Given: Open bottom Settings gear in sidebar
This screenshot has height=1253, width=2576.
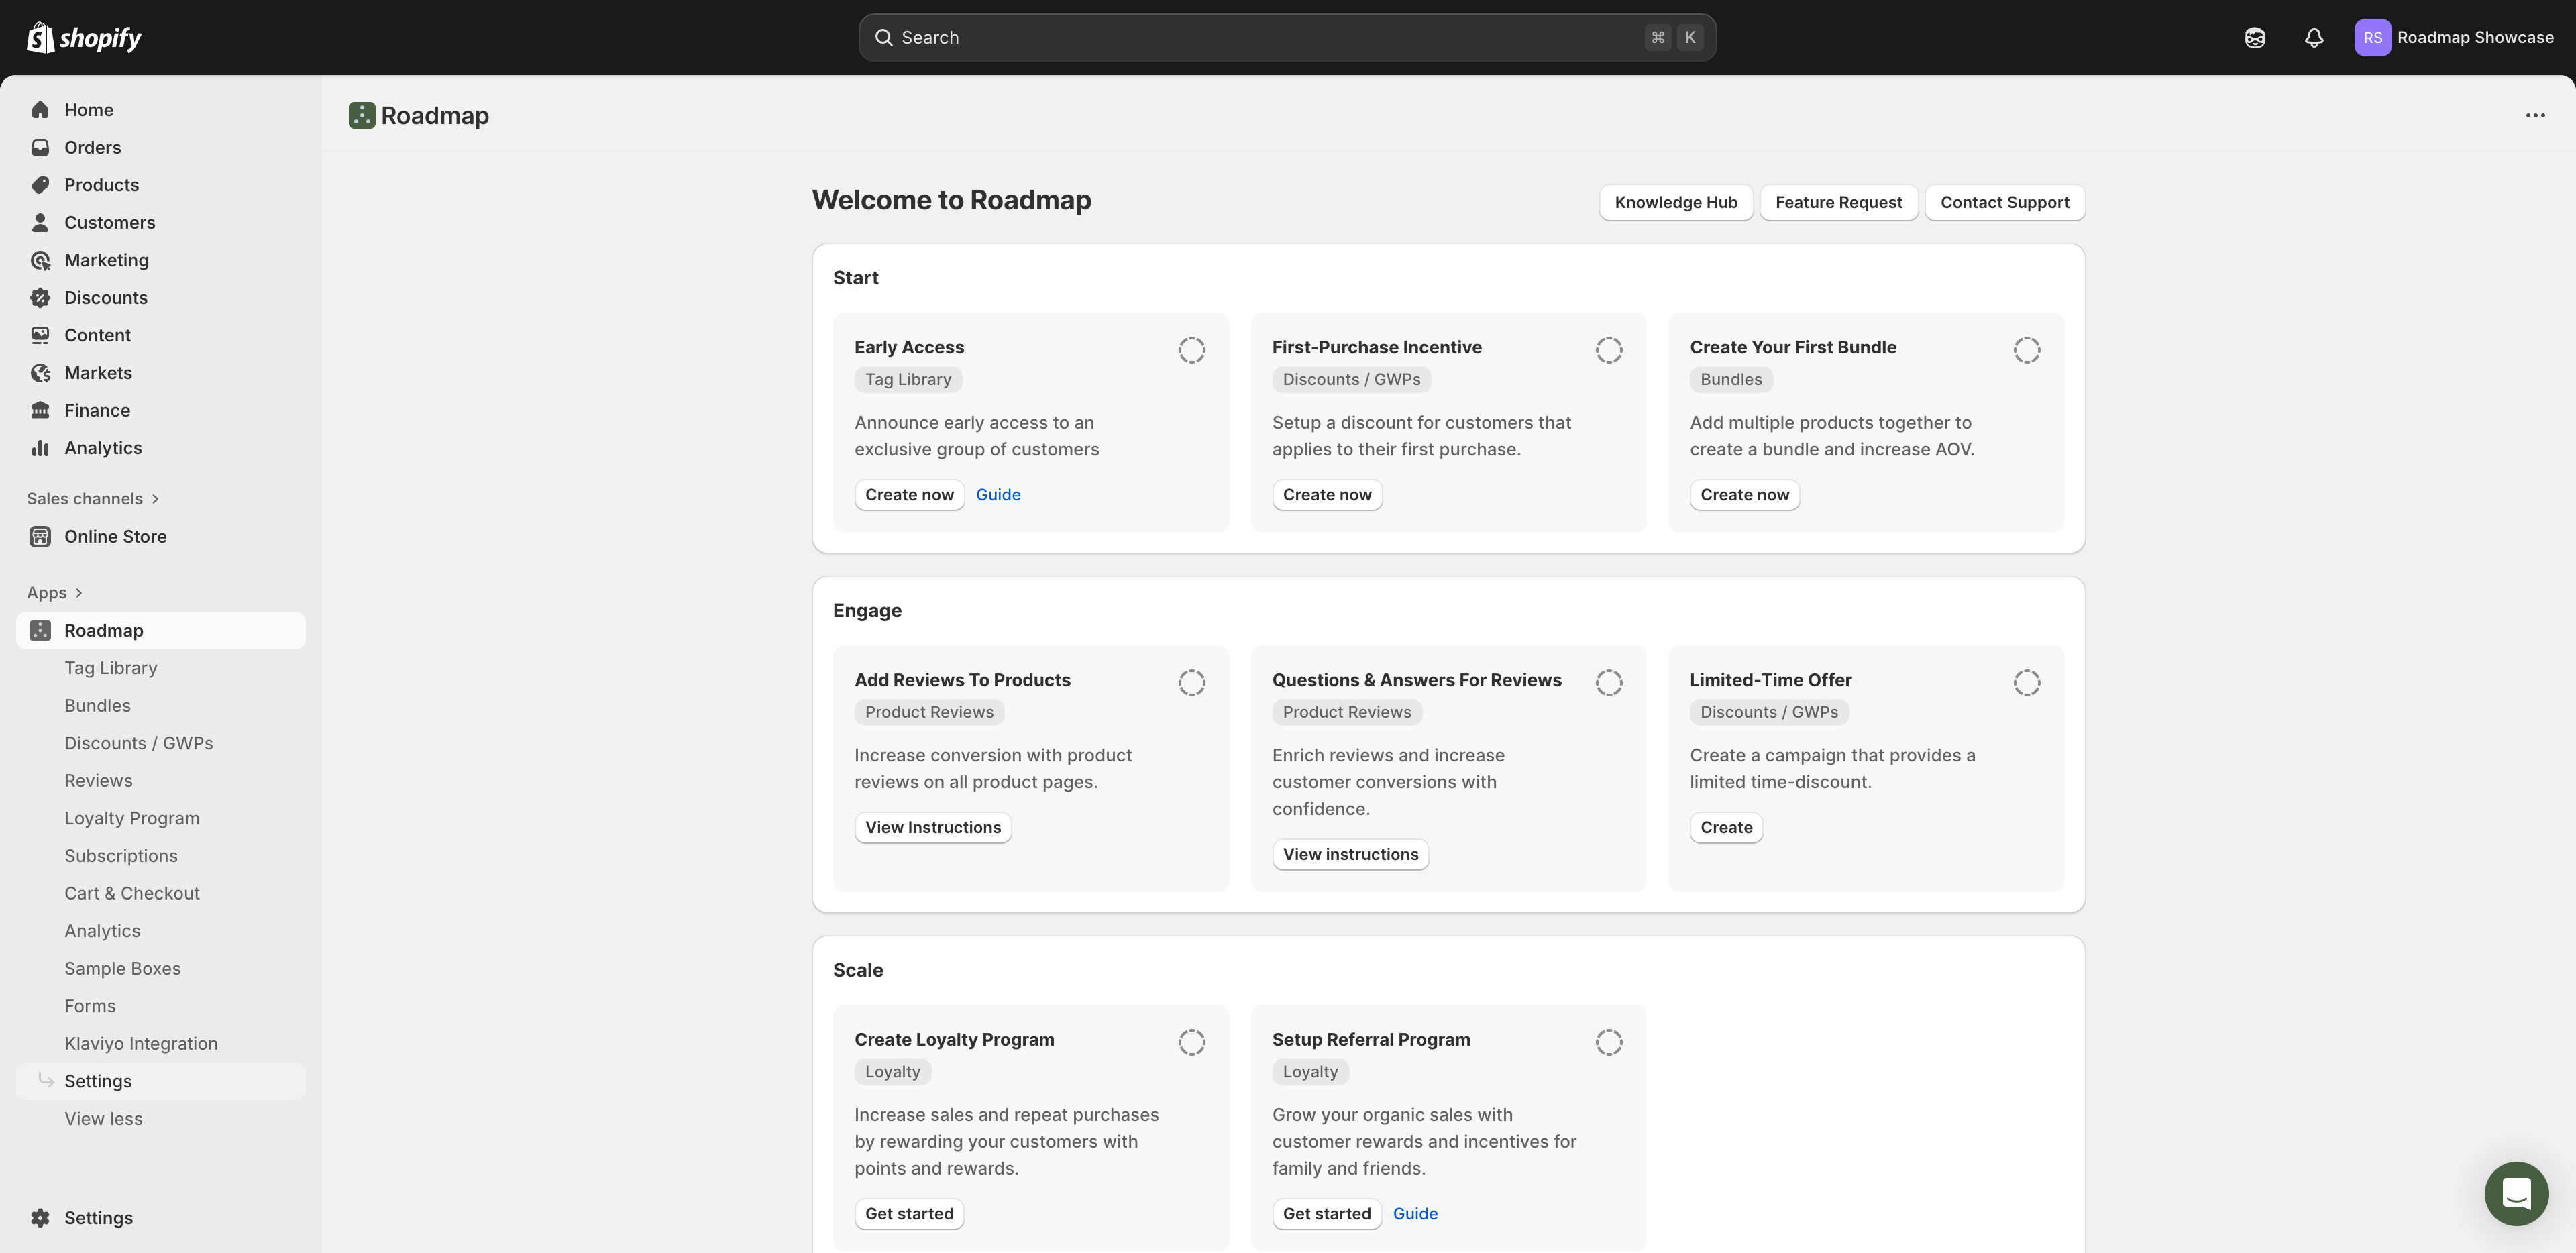Looking at the screenshot, I should (x=40, y=1217).
